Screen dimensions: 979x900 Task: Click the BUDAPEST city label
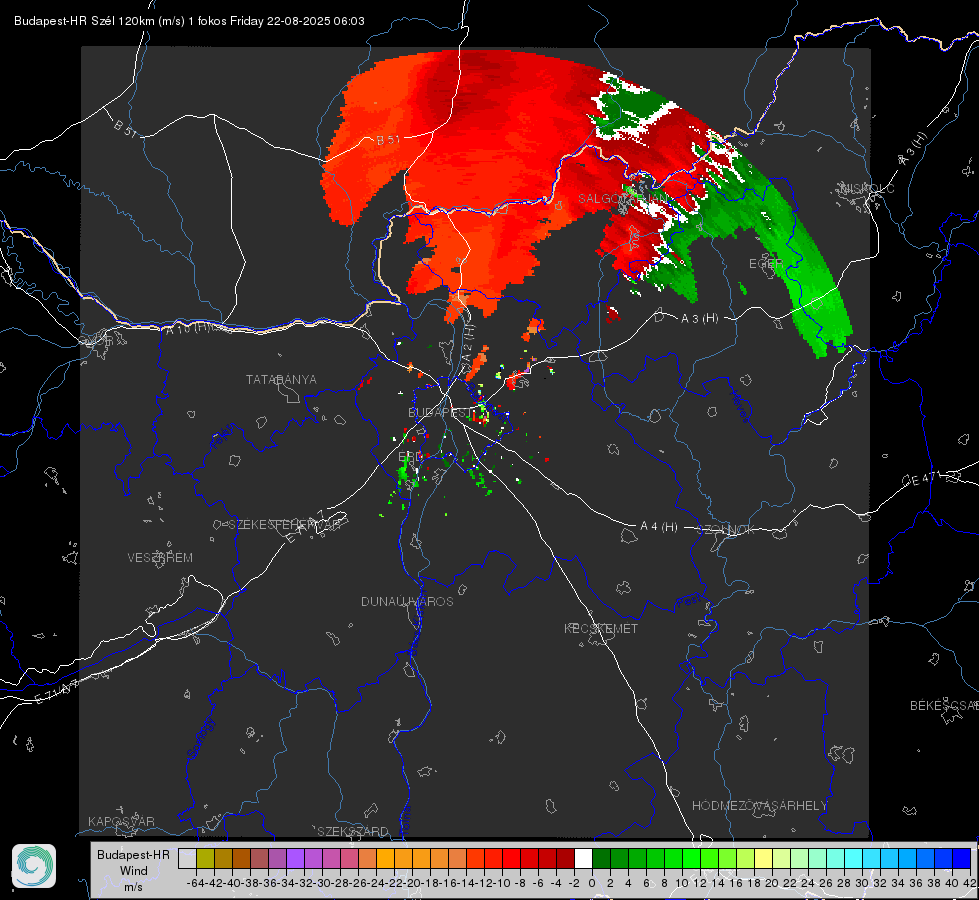coord(439,413)
